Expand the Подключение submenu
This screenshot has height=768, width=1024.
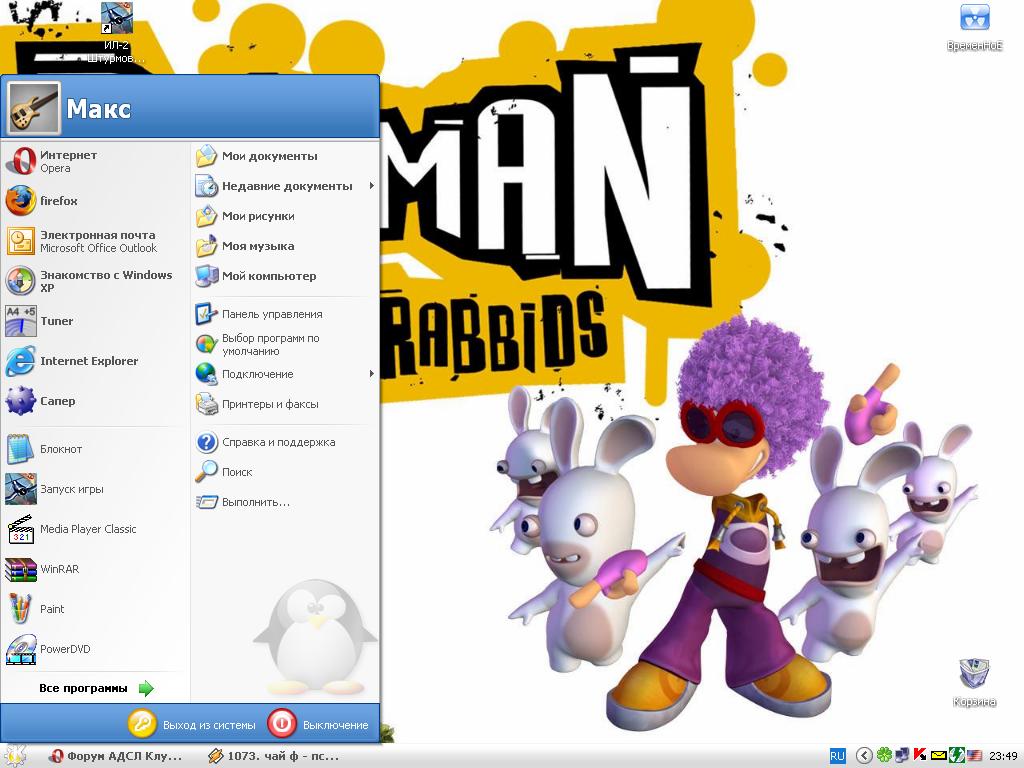[285, 374]
